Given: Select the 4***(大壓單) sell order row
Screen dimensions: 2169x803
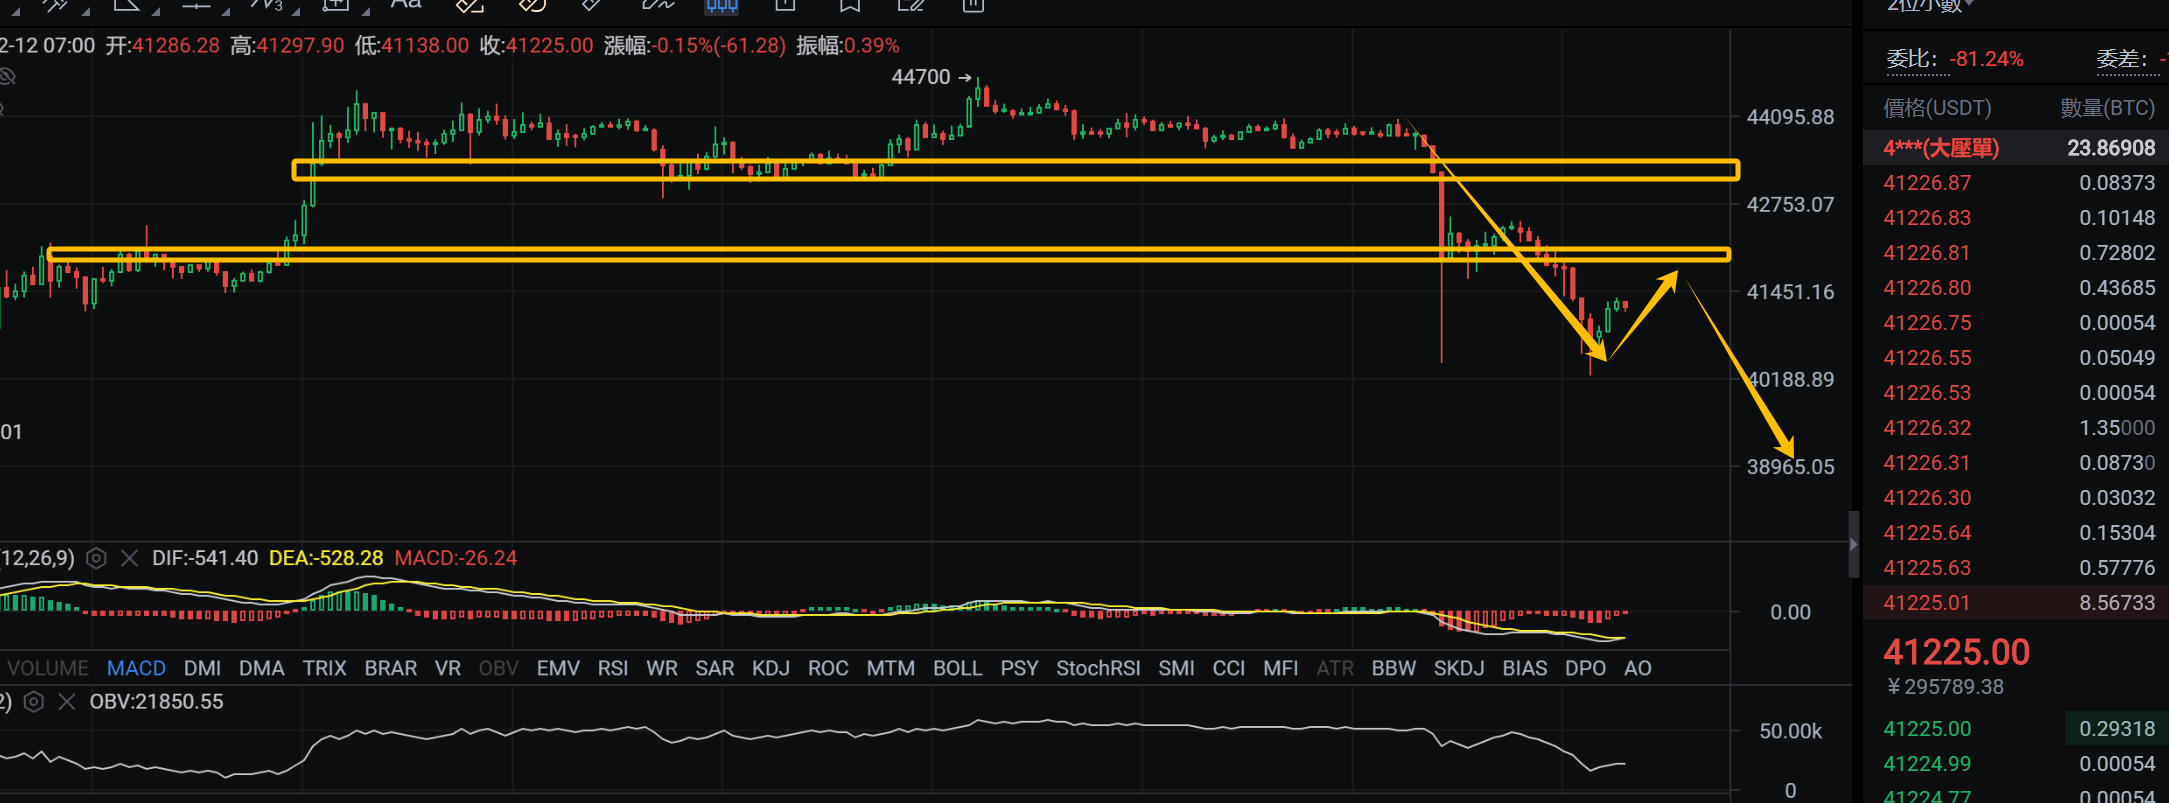Looking at the screenshot, I should (x=2016, y=148).
